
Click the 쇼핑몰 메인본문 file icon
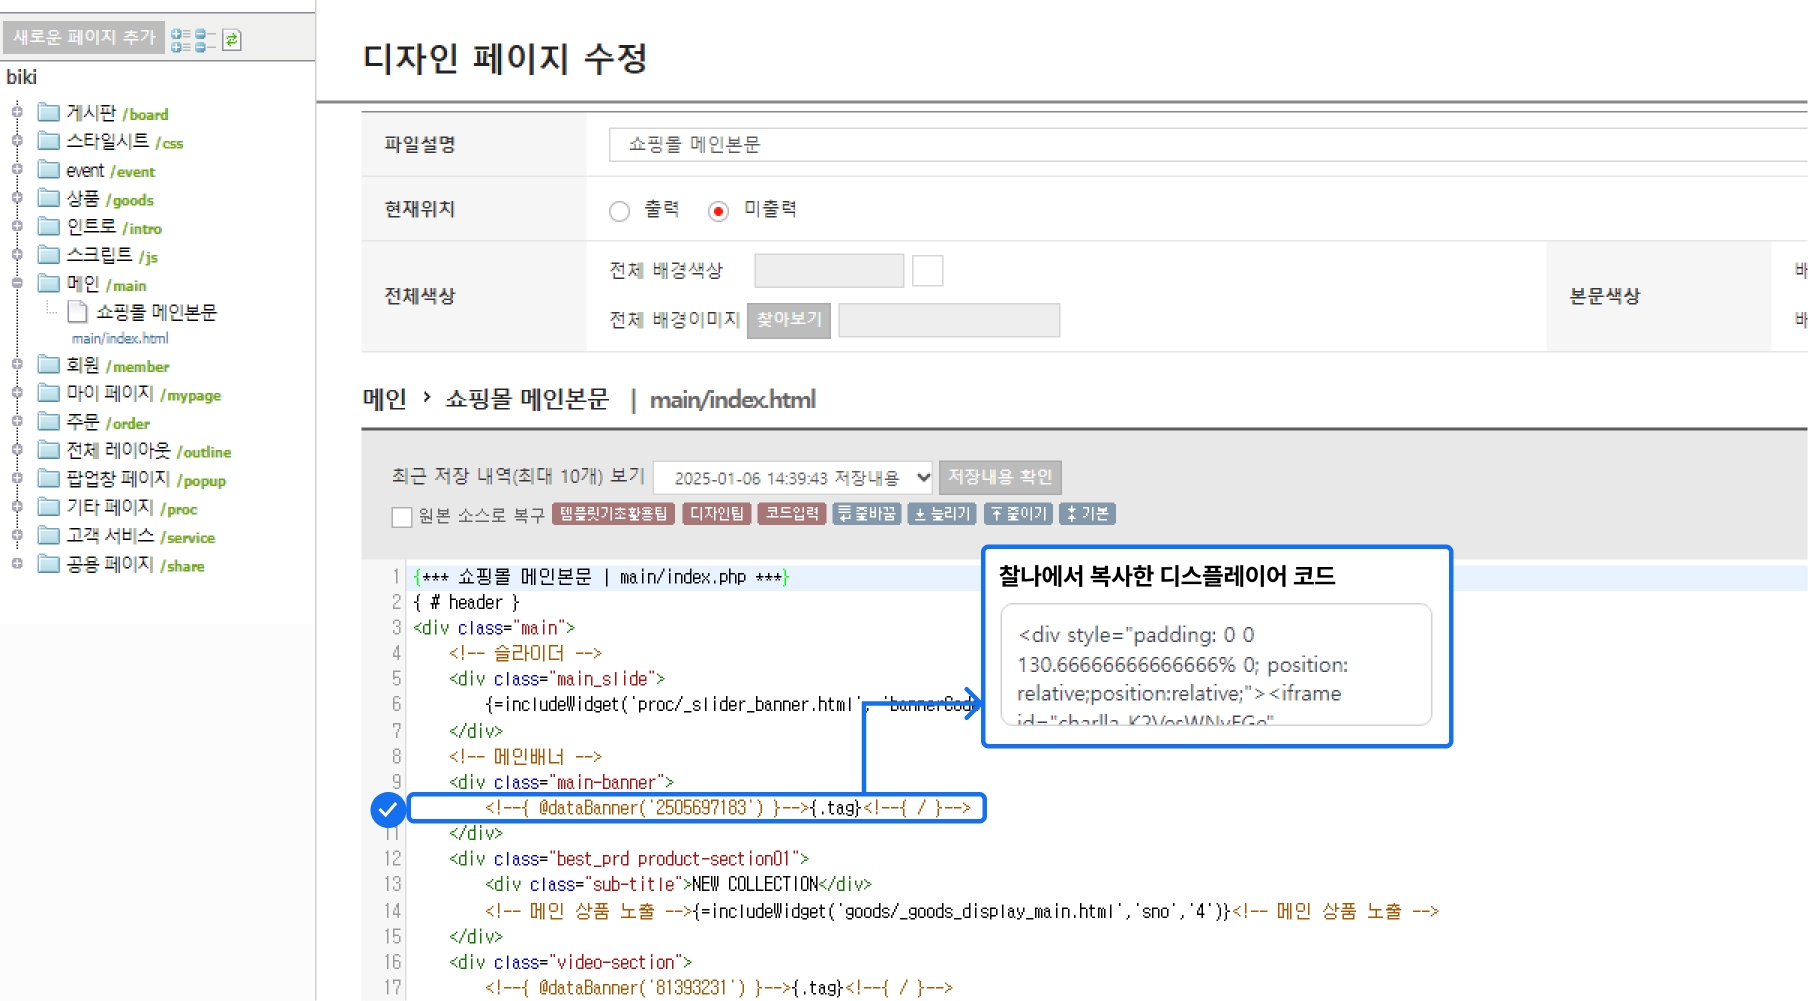click(77, 313)
